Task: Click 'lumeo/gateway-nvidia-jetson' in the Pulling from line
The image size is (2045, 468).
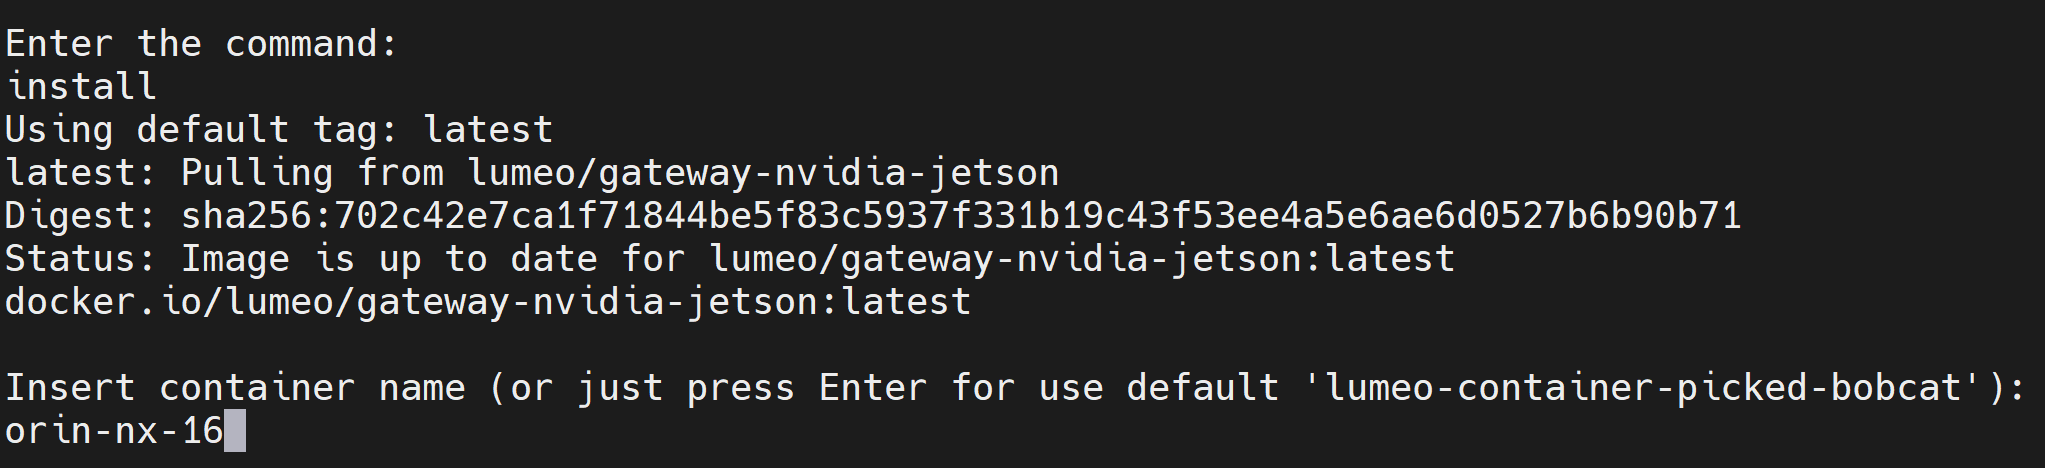Action: (x=763, y=173)
